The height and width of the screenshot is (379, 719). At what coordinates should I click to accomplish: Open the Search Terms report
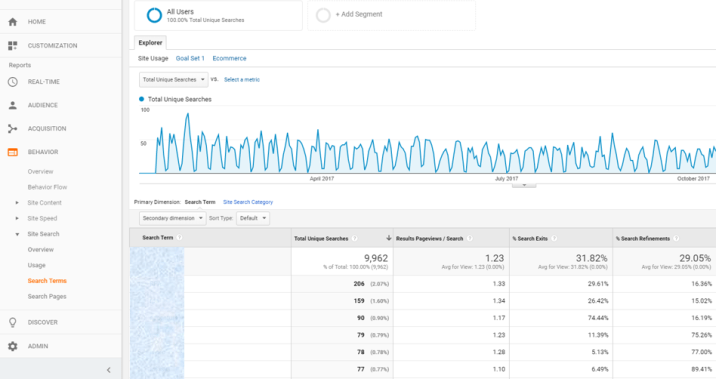47,280
